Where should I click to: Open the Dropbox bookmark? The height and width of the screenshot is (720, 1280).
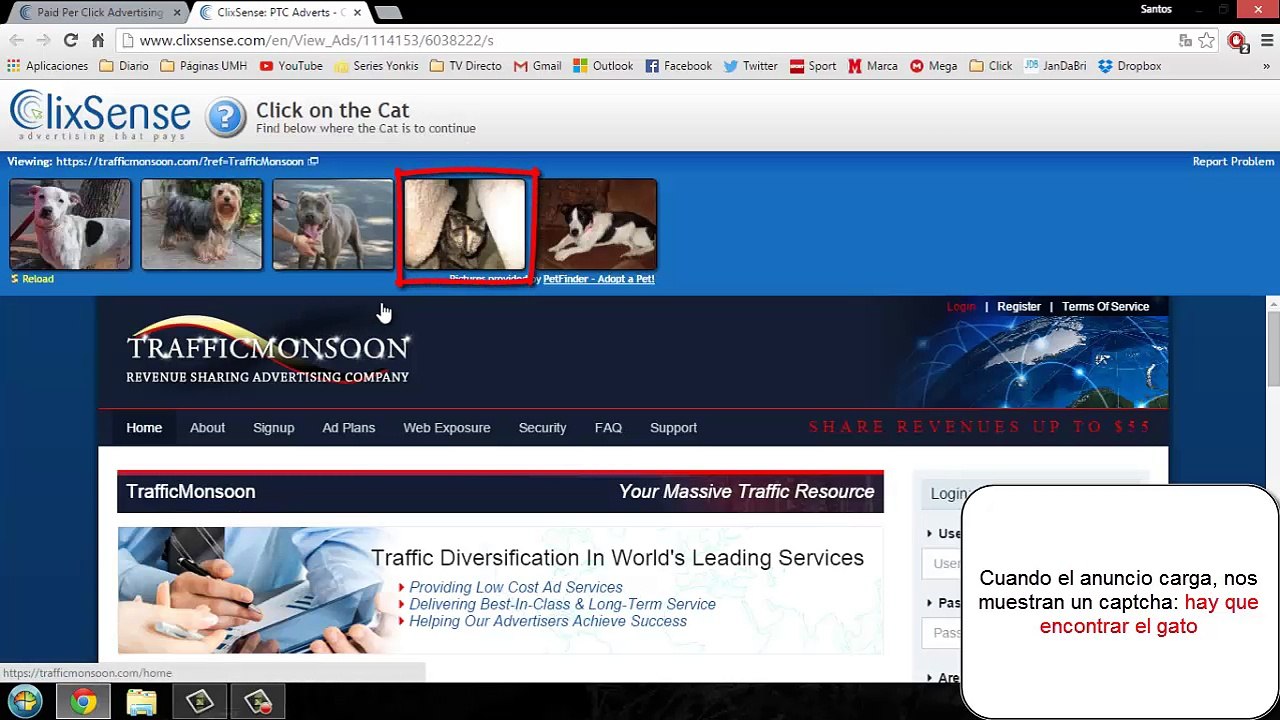click(1130, 66)
